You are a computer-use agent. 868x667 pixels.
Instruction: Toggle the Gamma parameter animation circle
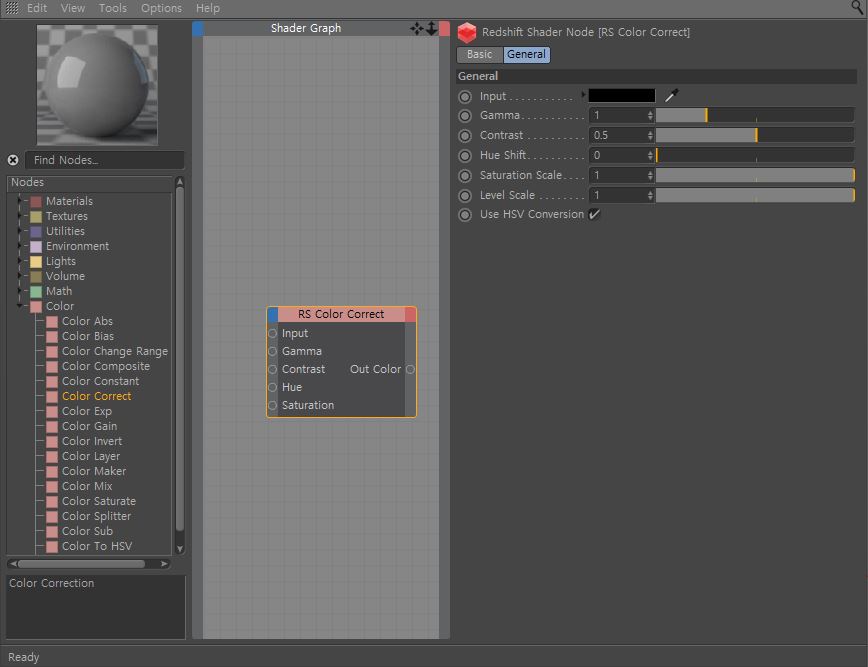(465, 116)
